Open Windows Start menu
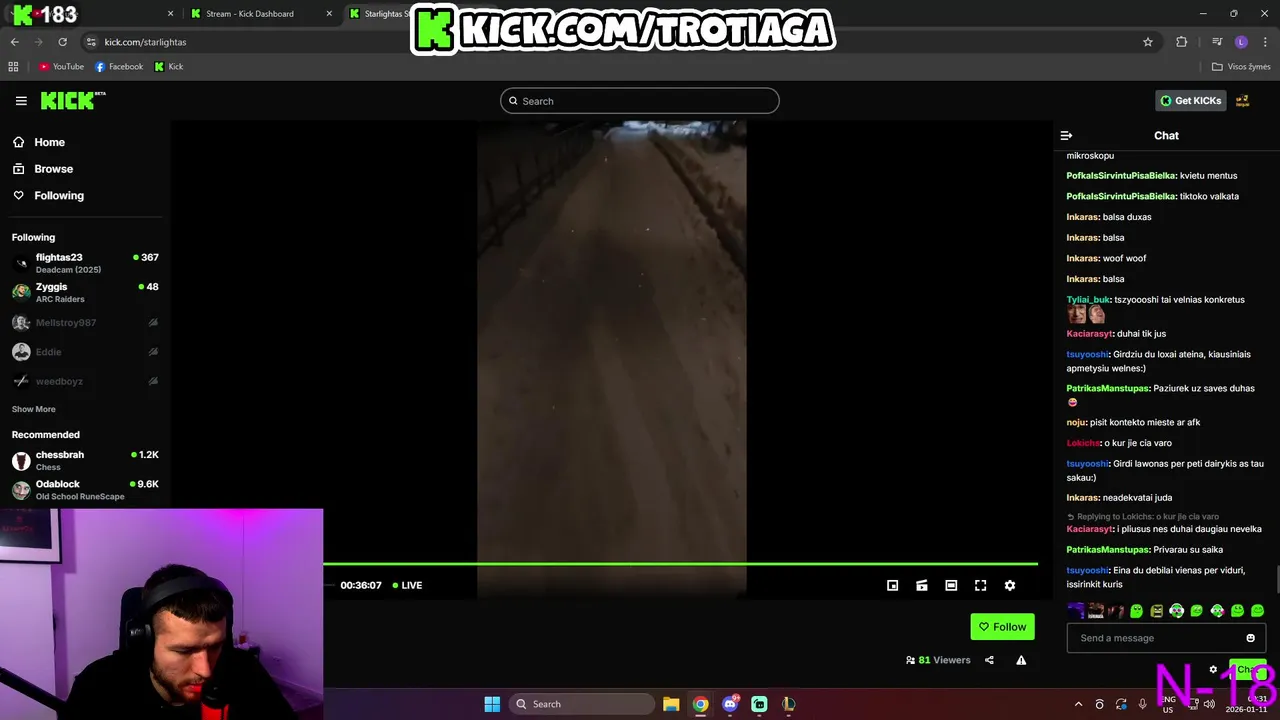Screen dimensions: 1280x720 (x=492, y=704)
